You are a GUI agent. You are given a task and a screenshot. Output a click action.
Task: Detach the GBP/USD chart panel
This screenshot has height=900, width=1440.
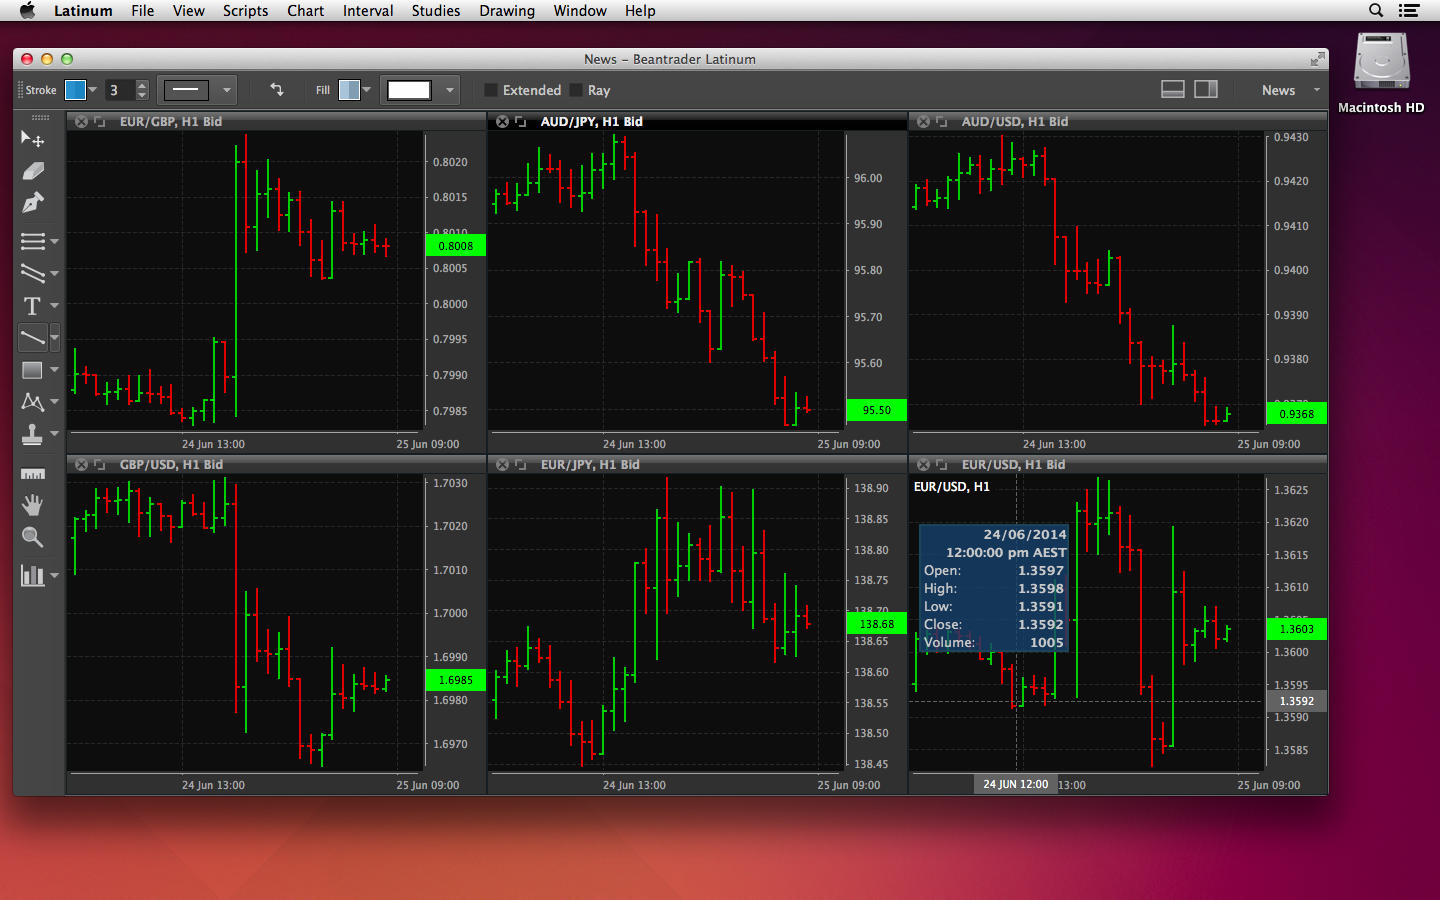[x=99, y=465]
